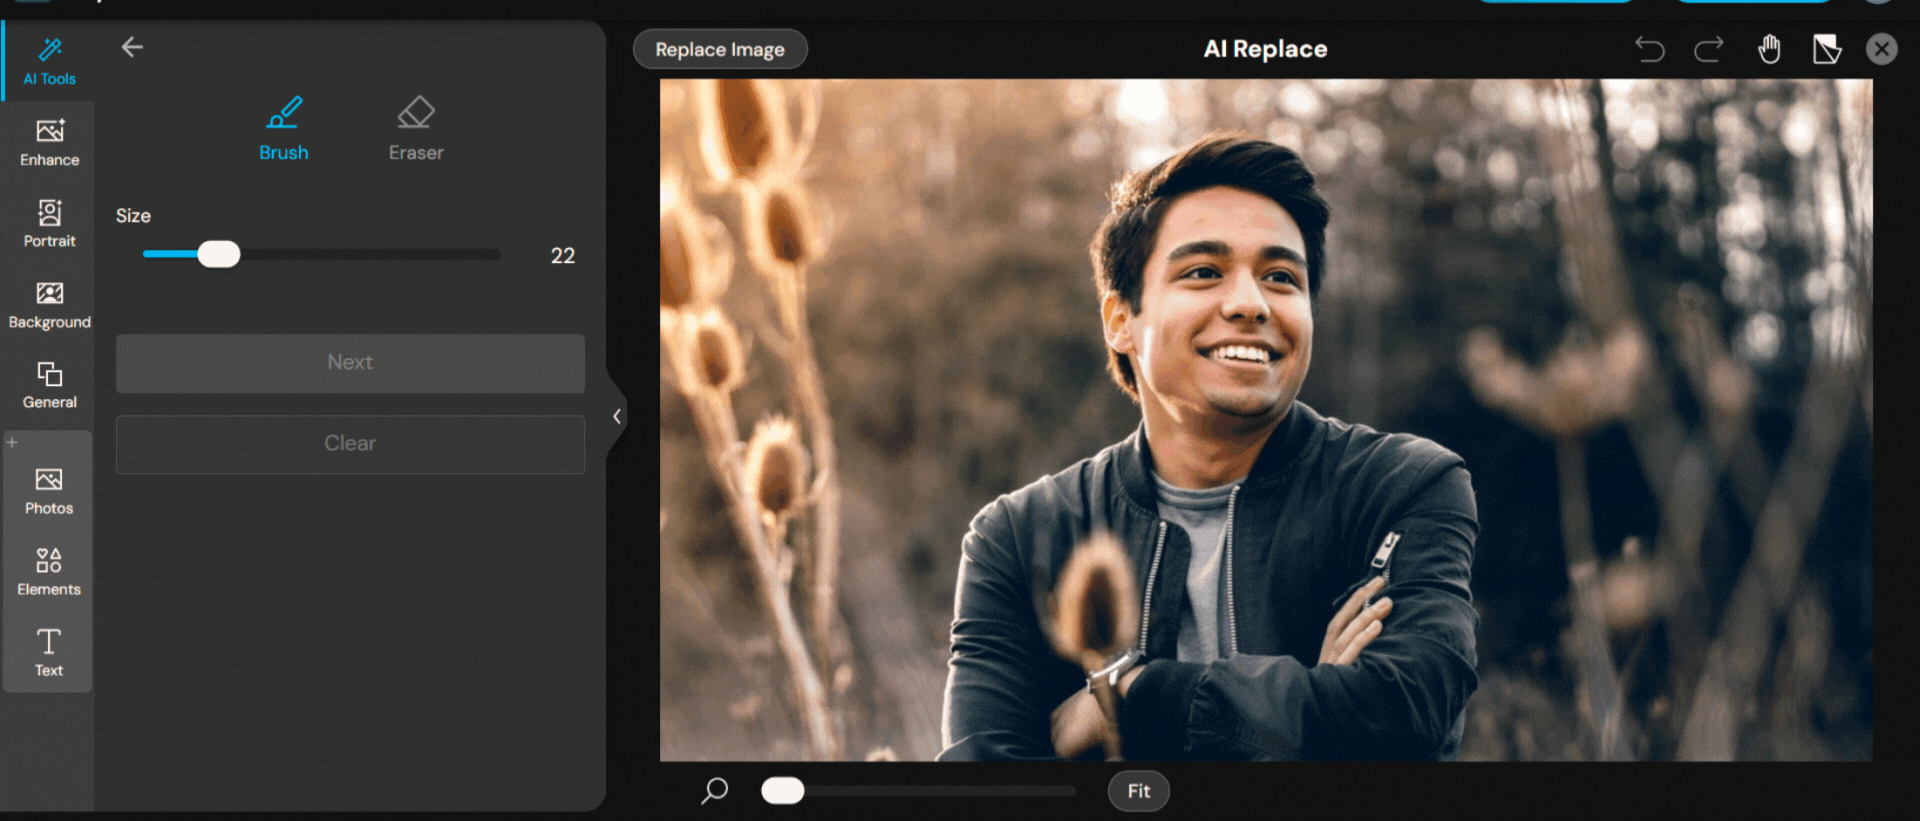Collapse the left side panel
The height and width of the screenshot is (821, 1920).
[x=617, y=416]
